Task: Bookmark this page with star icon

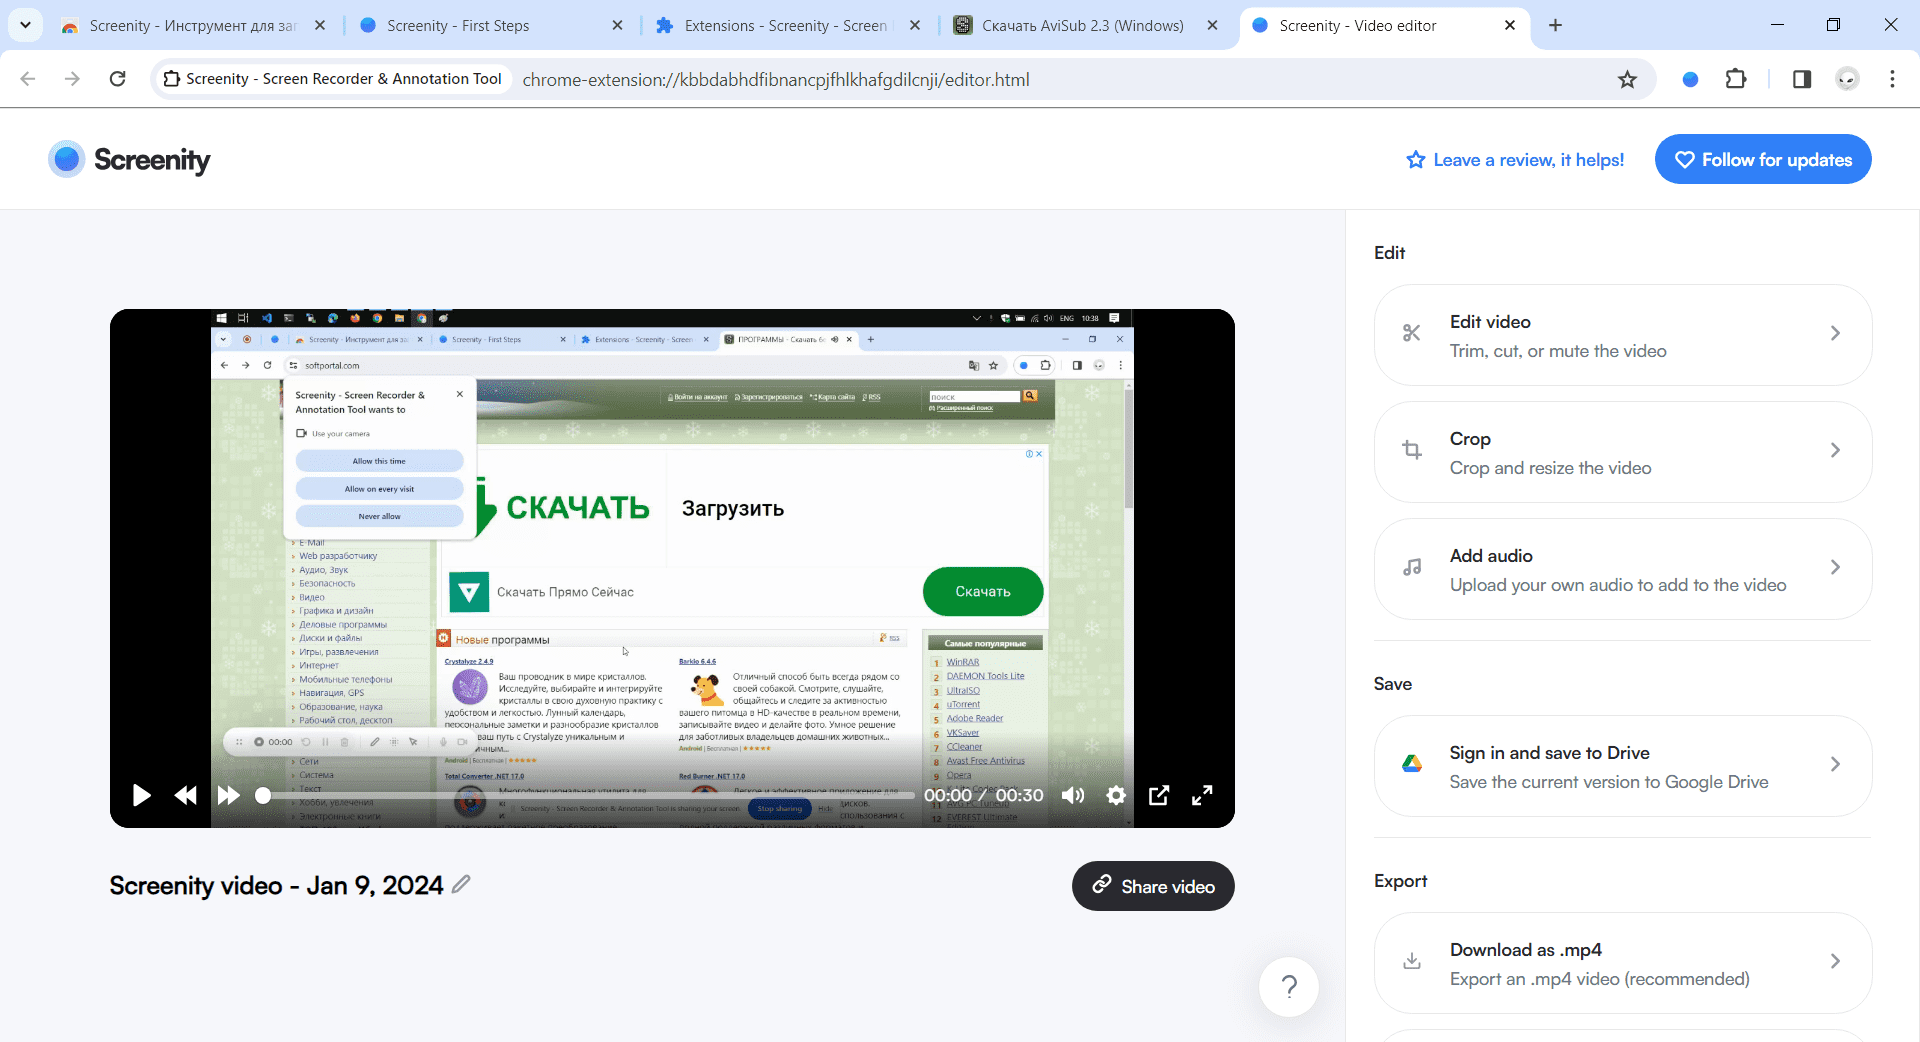Action: [x=1628, y=79]
